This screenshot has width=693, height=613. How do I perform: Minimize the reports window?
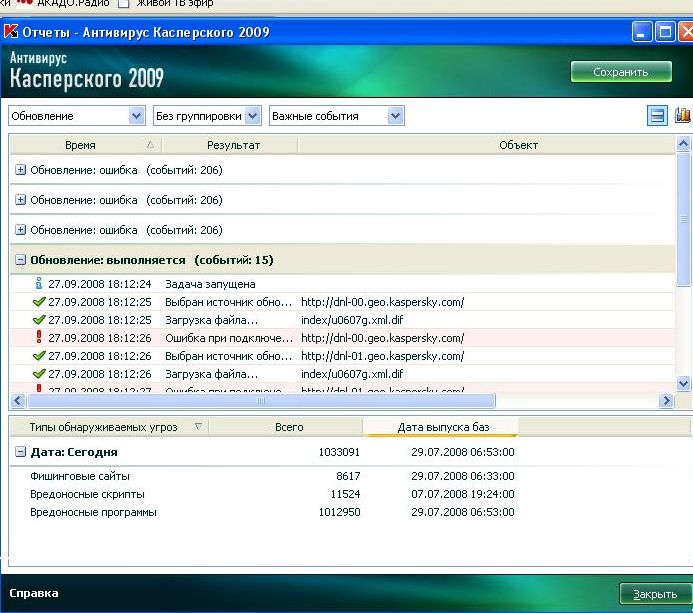[641, 32]
